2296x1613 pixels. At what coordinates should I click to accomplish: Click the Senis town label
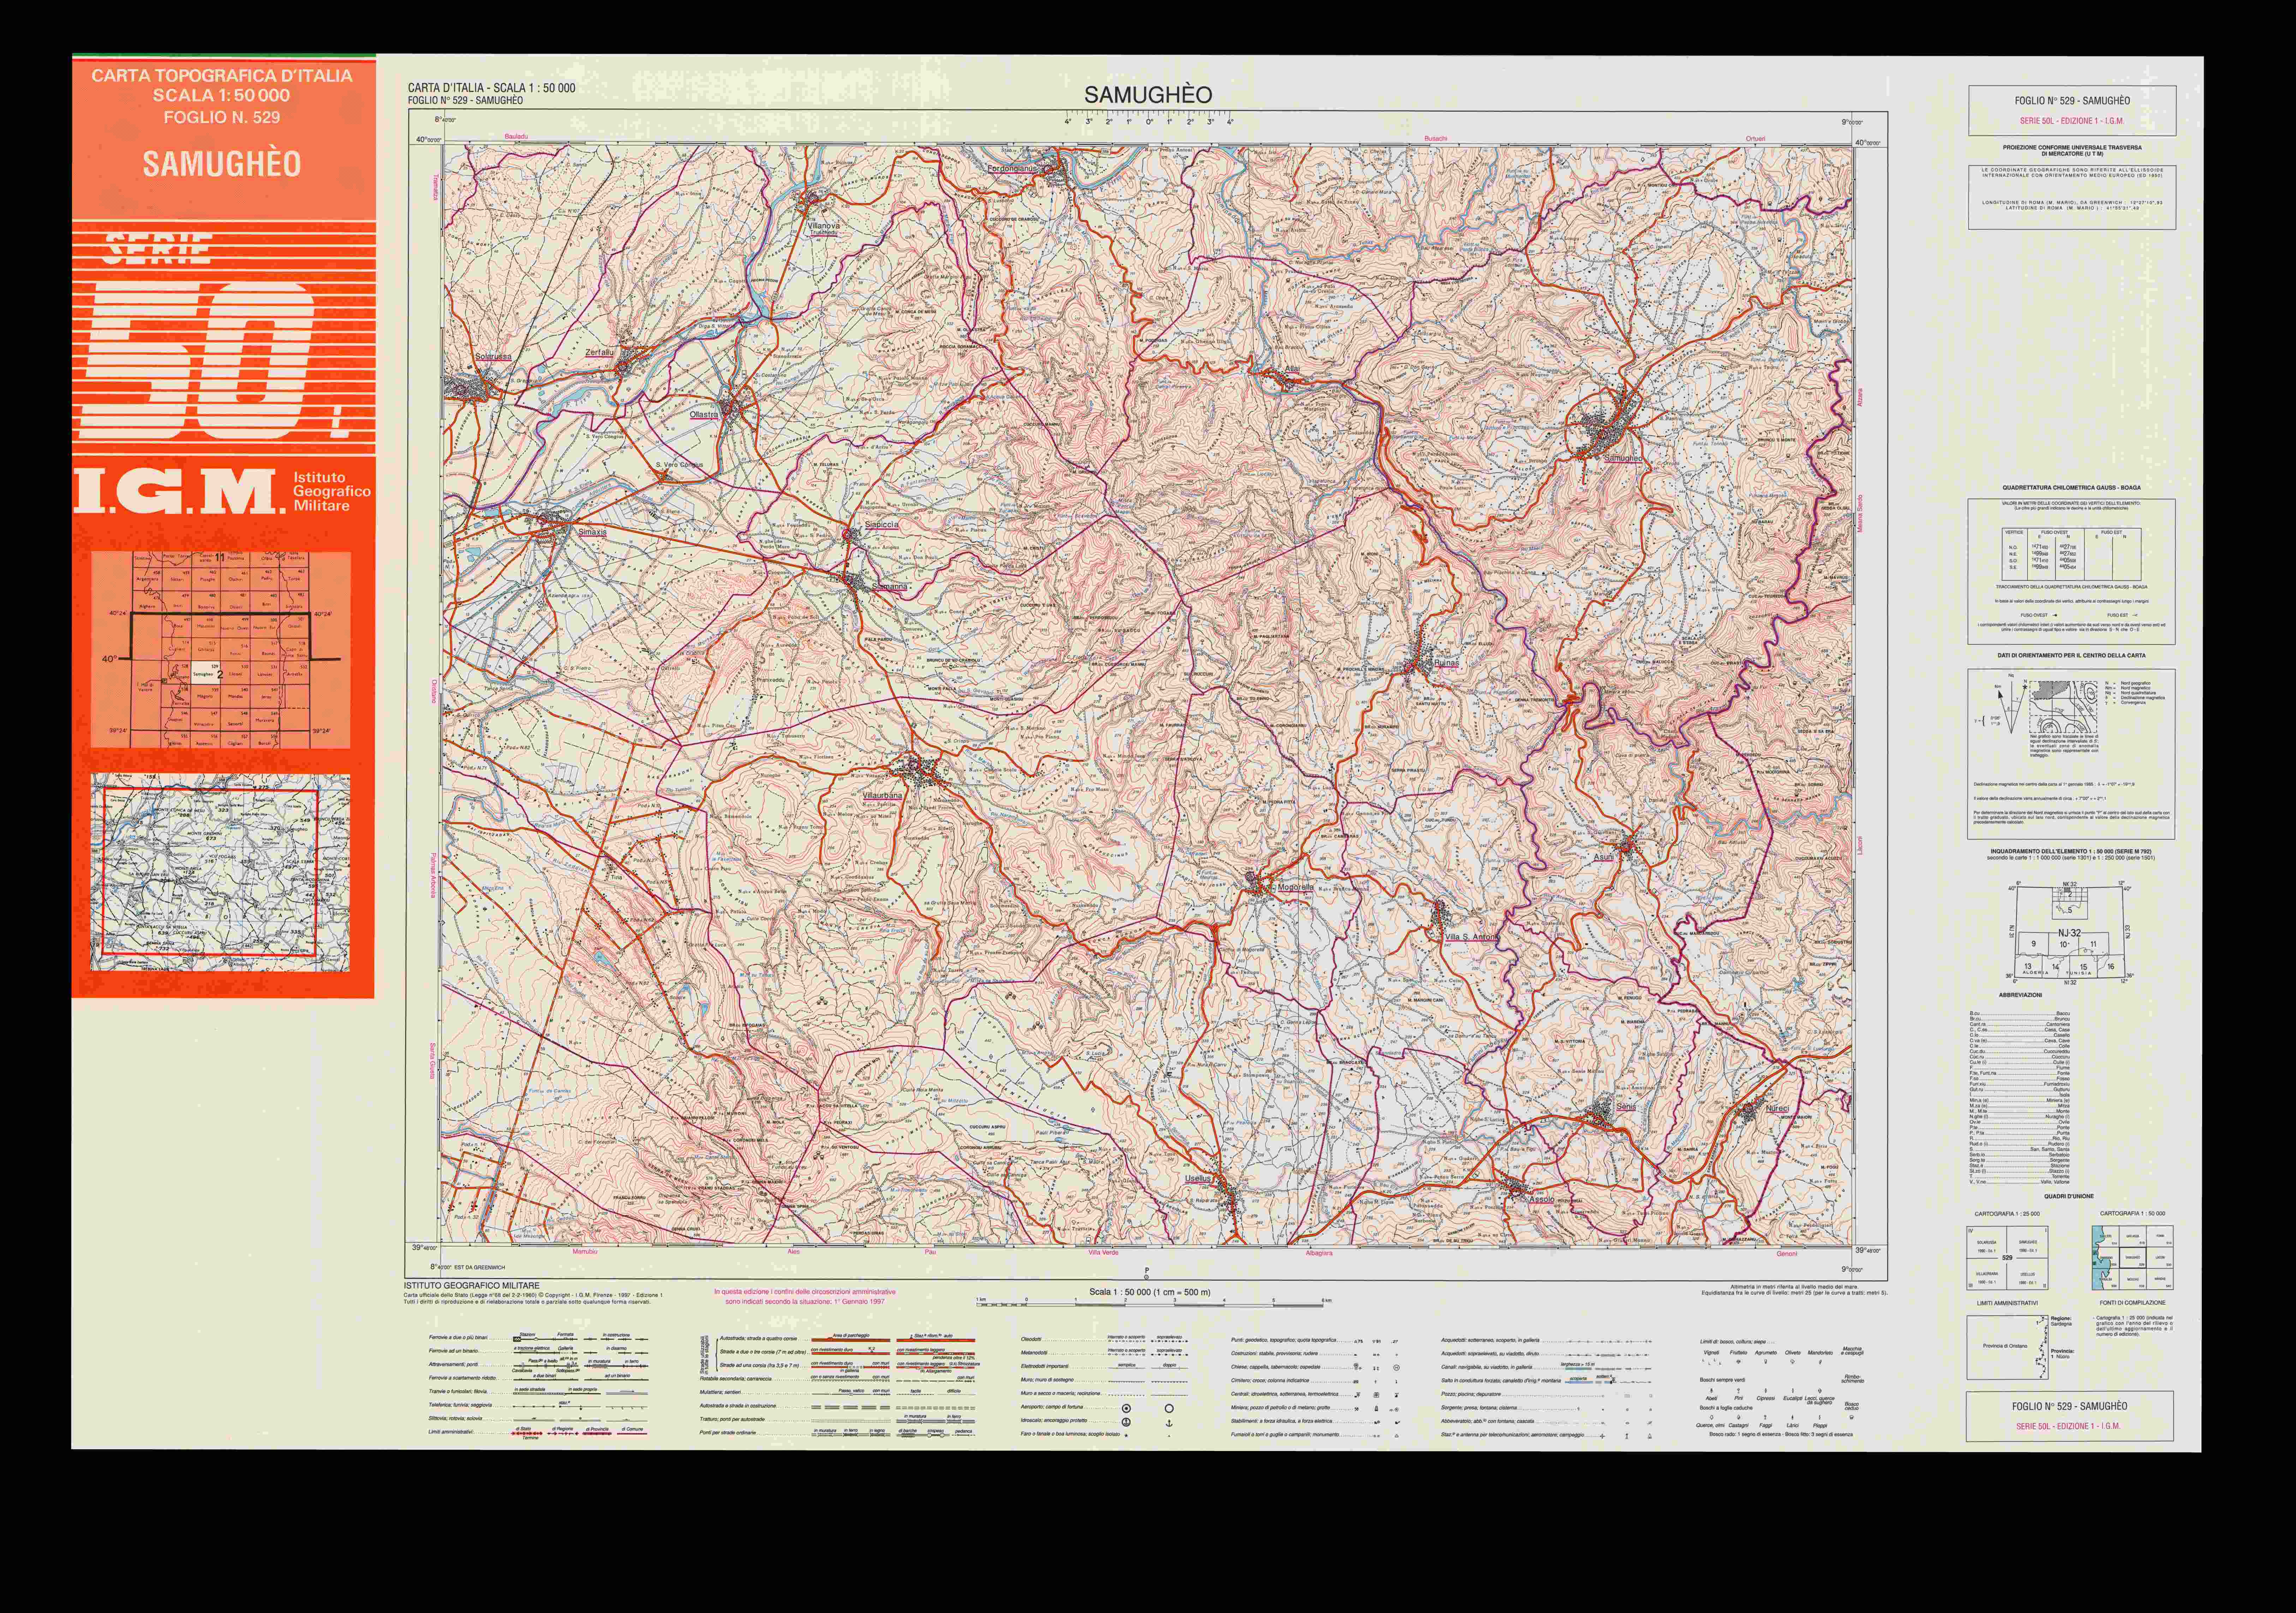click(1626, 1107)
